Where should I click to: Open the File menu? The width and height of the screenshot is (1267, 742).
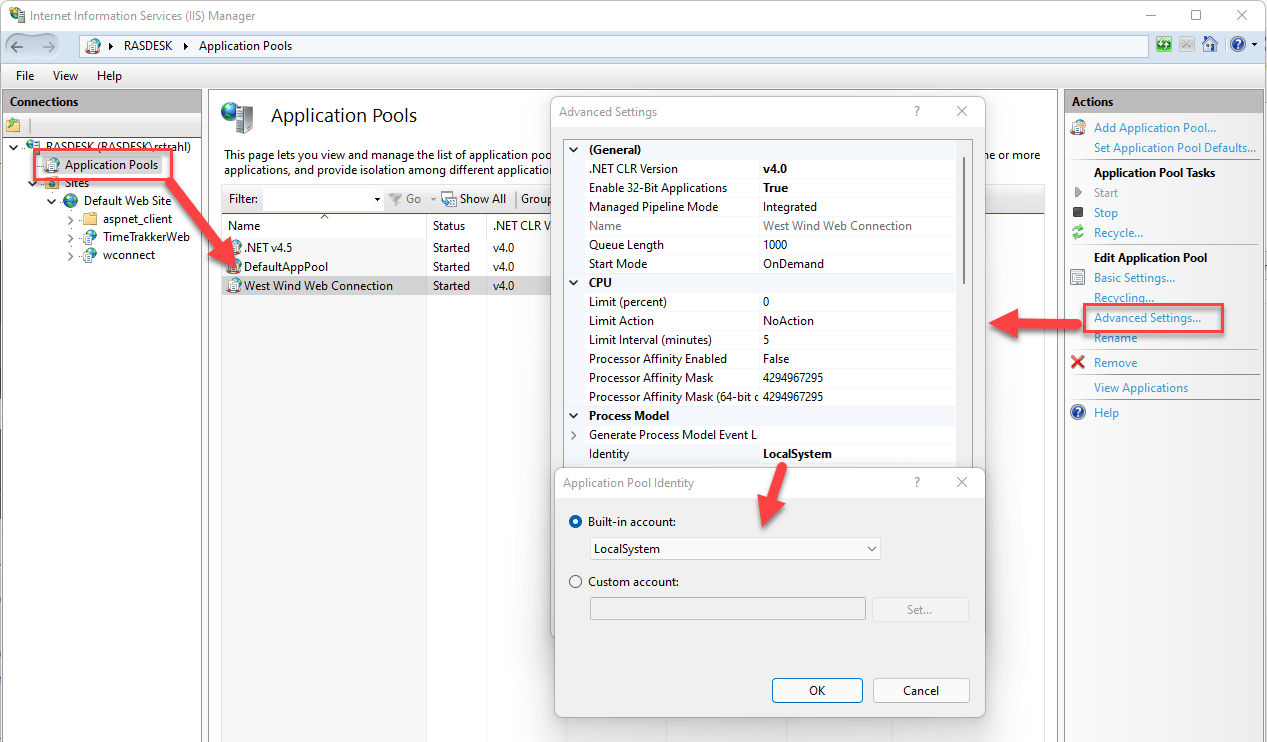point(25,76)
